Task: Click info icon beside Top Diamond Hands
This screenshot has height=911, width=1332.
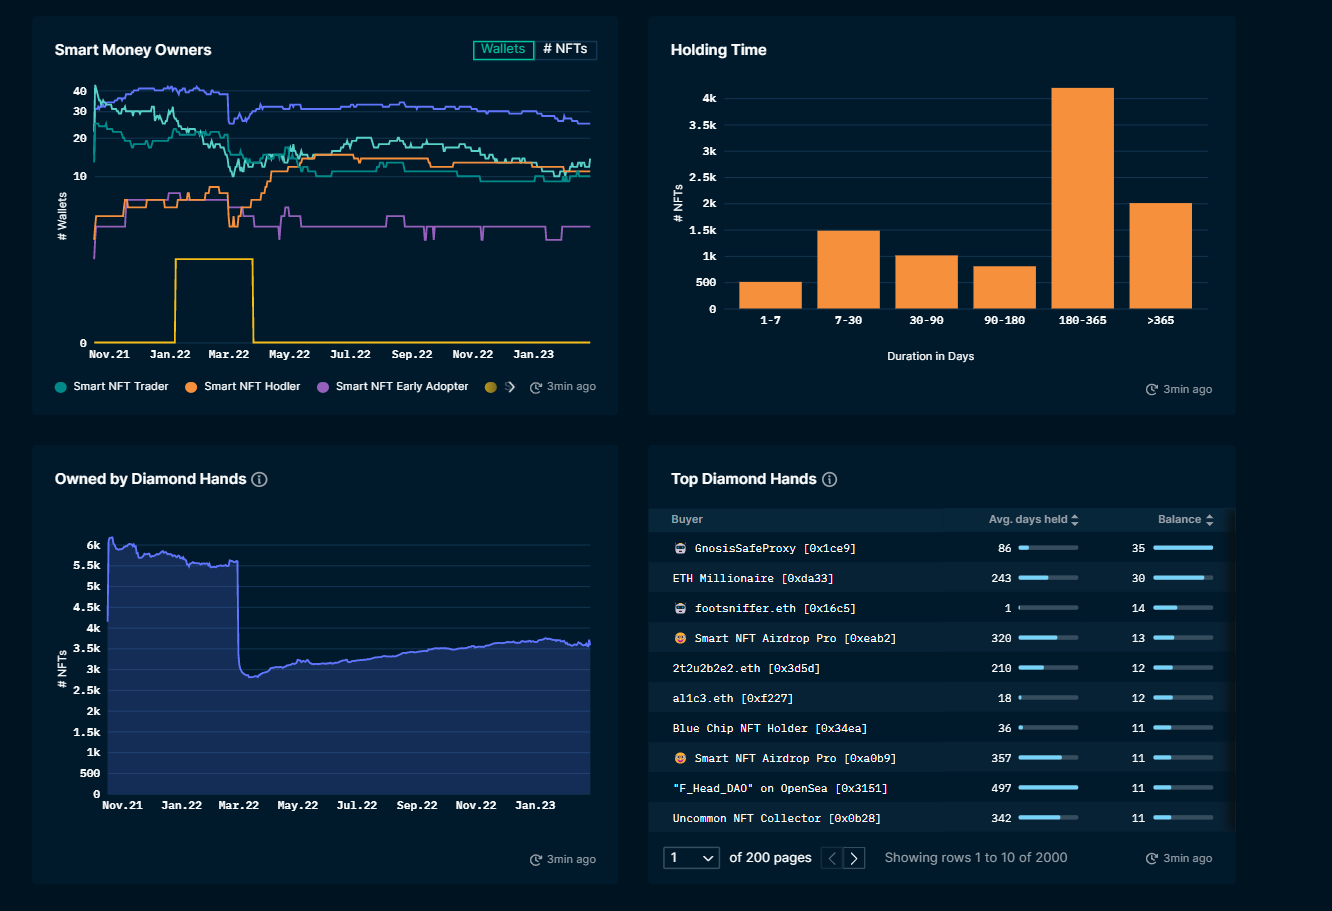Action: [x=829, y=479]
